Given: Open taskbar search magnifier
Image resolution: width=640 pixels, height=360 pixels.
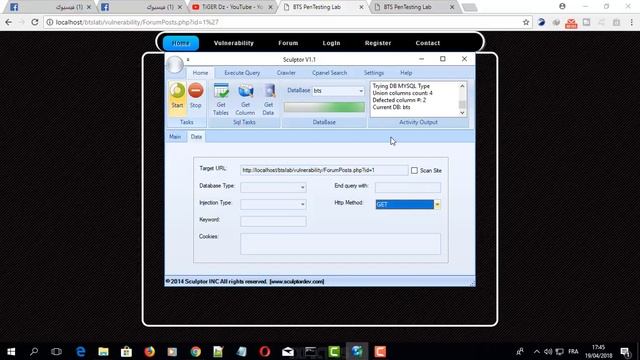Looking at the screenshot, I should pos(34,351).
